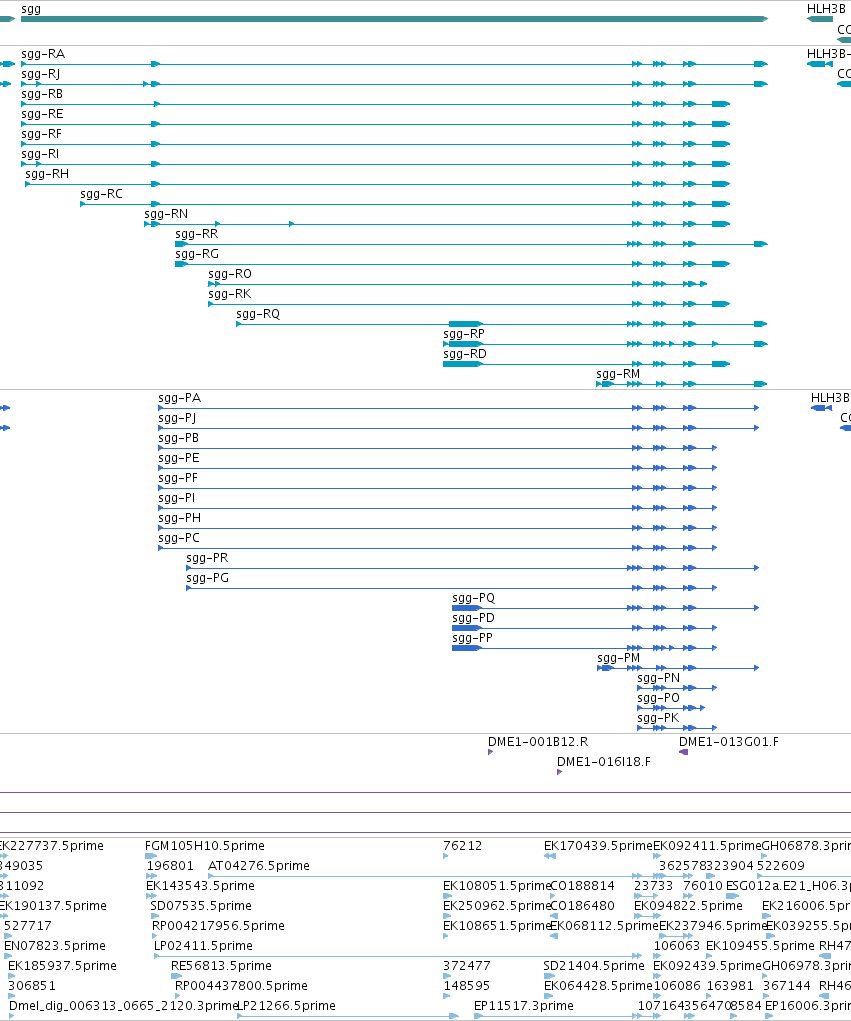The height and width of the screenshot is (1021, 851).
Task: Click the sgg-PM protein label
Action: [619, 658]
